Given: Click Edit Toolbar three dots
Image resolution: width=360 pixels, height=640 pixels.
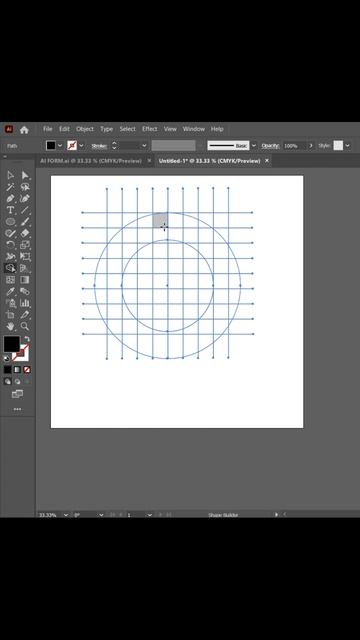Looking at the screenshot, I should 17,409.
